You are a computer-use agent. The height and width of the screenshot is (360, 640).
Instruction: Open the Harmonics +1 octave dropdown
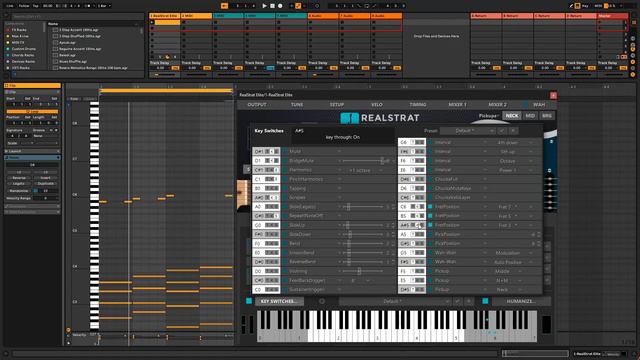coord(365,170)
